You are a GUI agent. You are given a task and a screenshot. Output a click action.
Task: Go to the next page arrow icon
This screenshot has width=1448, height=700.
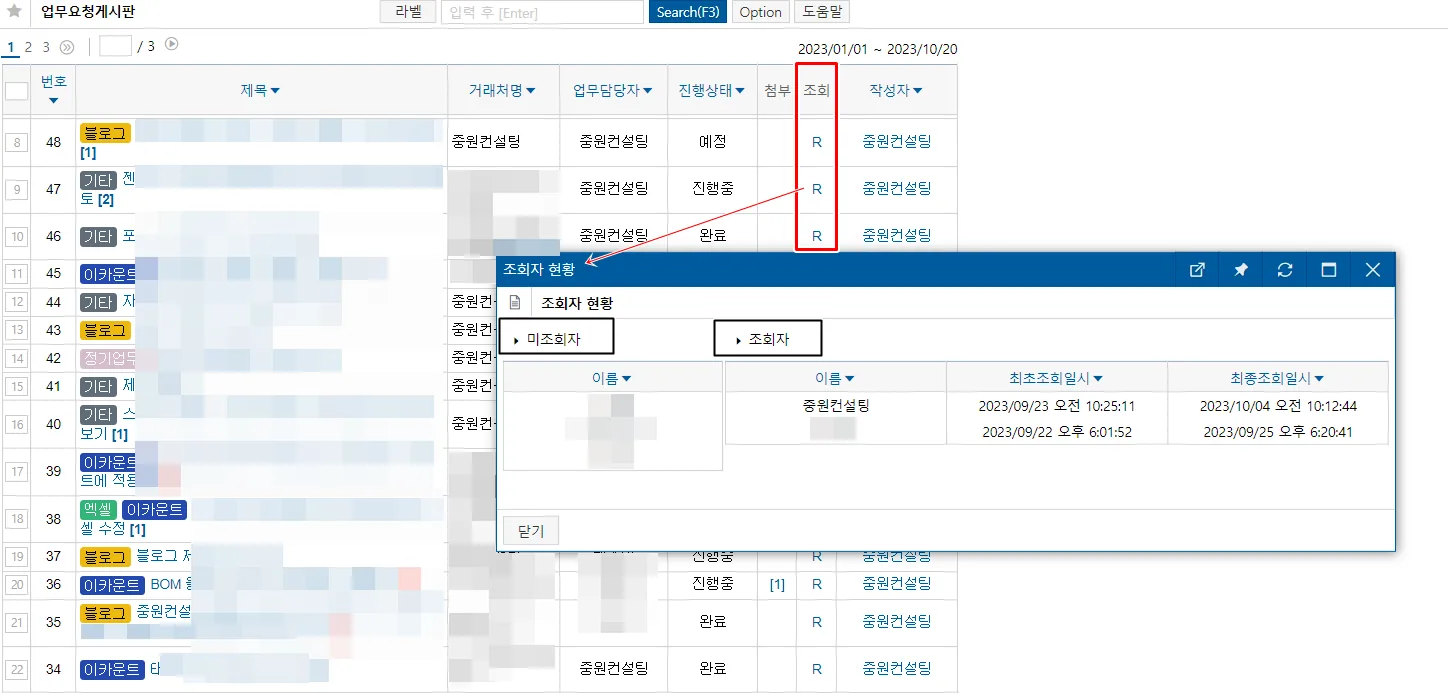(x=172, y=44)
